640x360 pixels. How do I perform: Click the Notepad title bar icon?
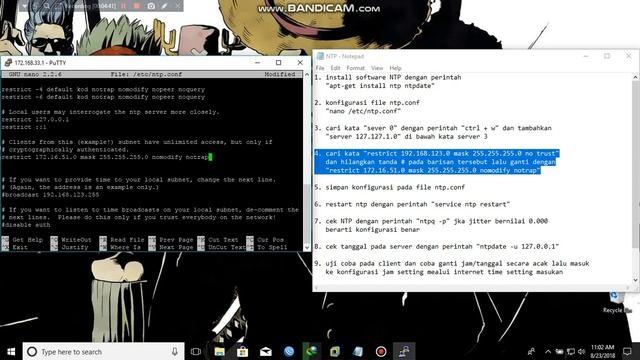[320, 56]
